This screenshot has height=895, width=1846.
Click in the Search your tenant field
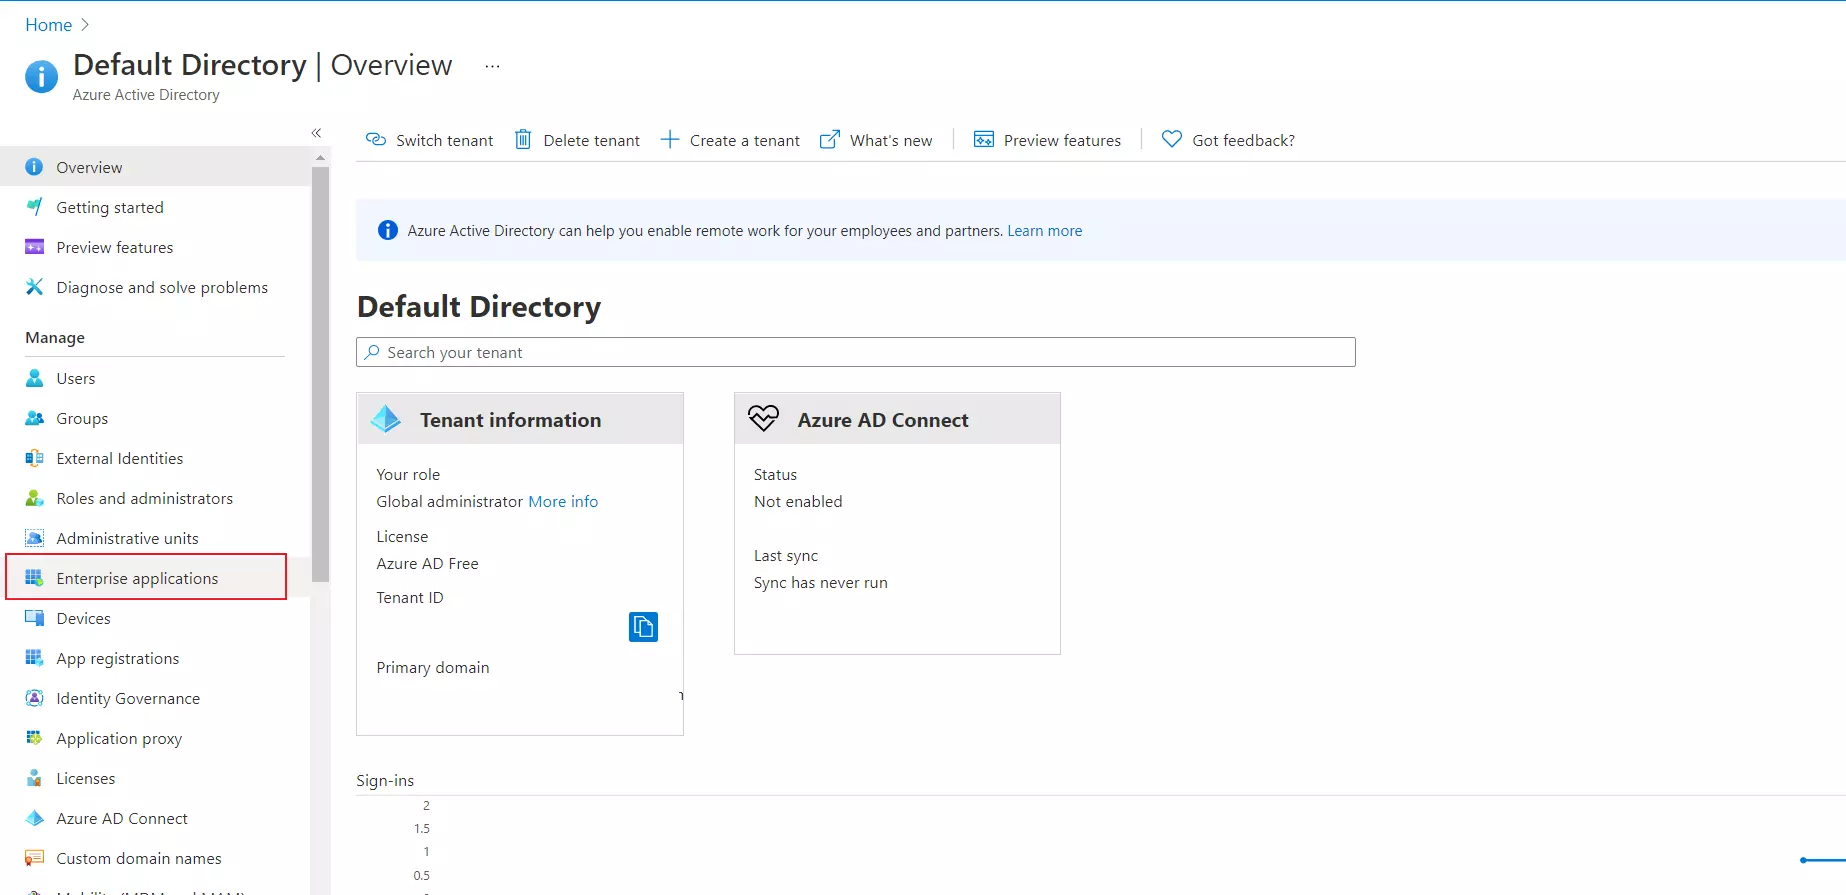(856, 352)
